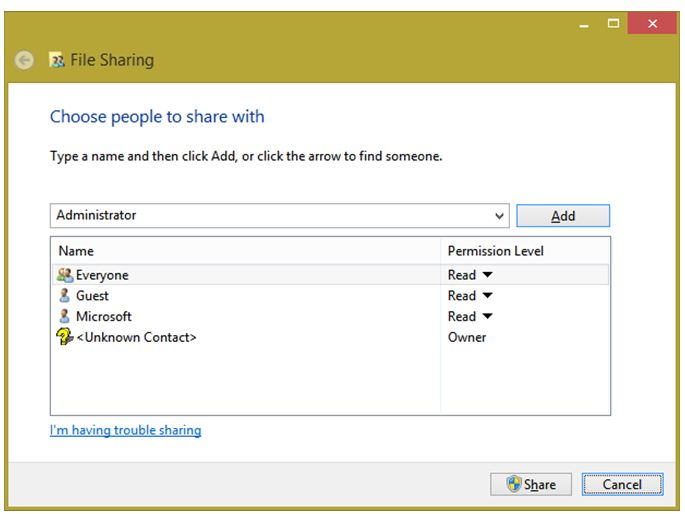Click the Add button
Image resolution: width=685 pixels, height=514 pixels.
coord(563,216)
